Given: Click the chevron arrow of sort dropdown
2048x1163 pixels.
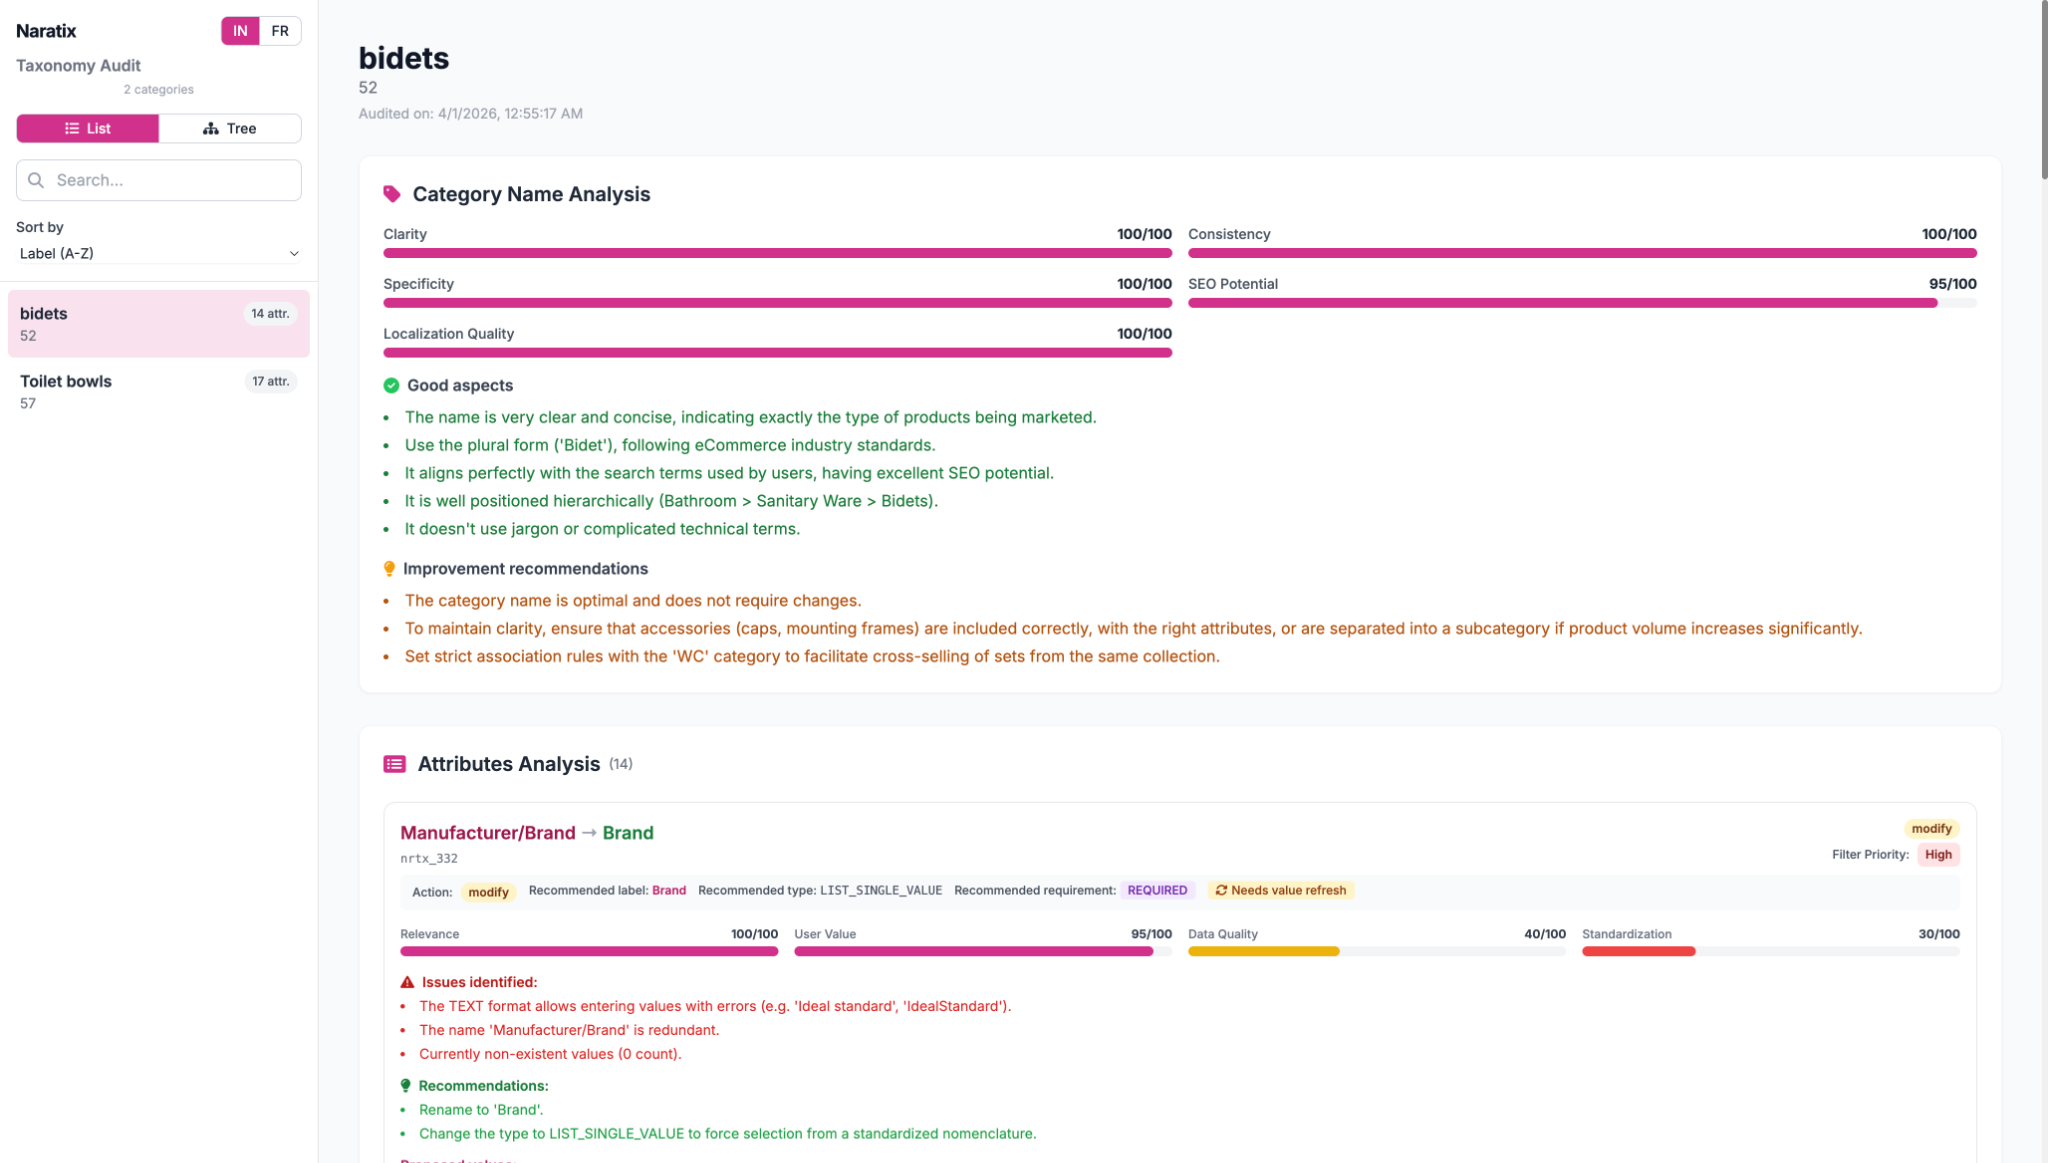Looking at the screenshot, I should click(x=294, y=254).
